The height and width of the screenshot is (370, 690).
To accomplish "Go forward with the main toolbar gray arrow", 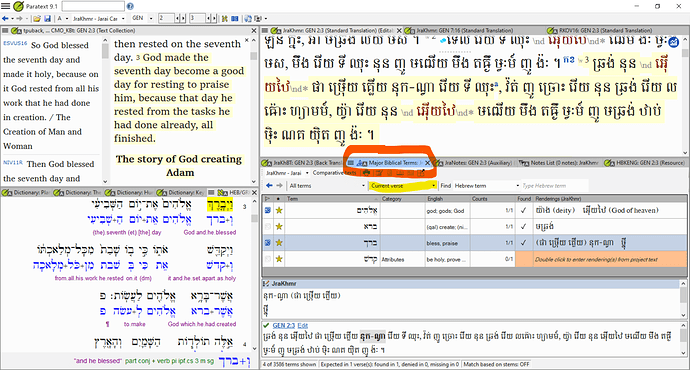I will pos(19,18).
